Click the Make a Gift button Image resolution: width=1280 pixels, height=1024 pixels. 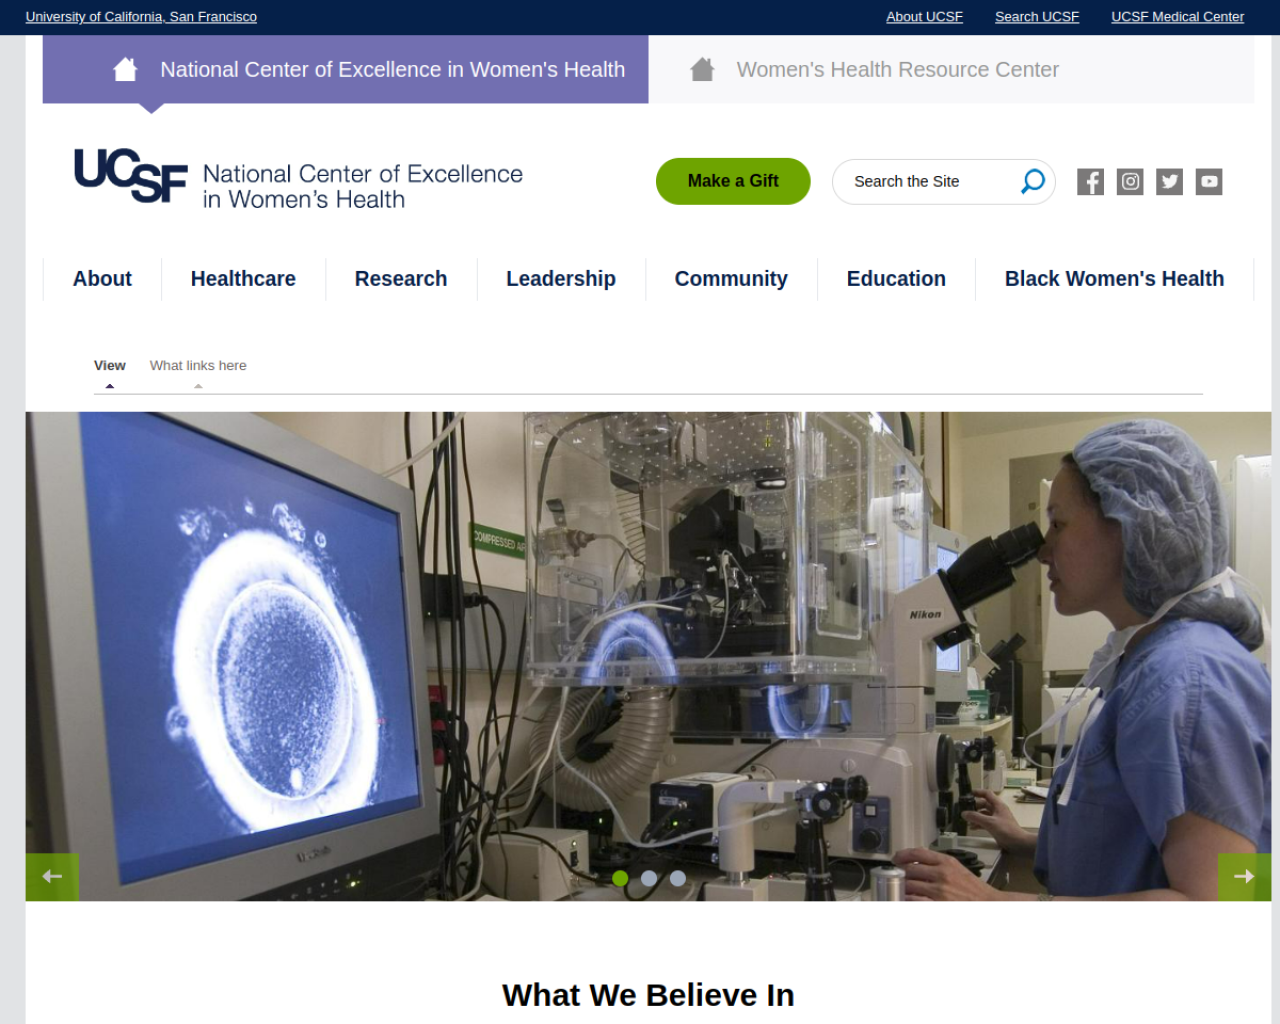[x=733, y=181]
